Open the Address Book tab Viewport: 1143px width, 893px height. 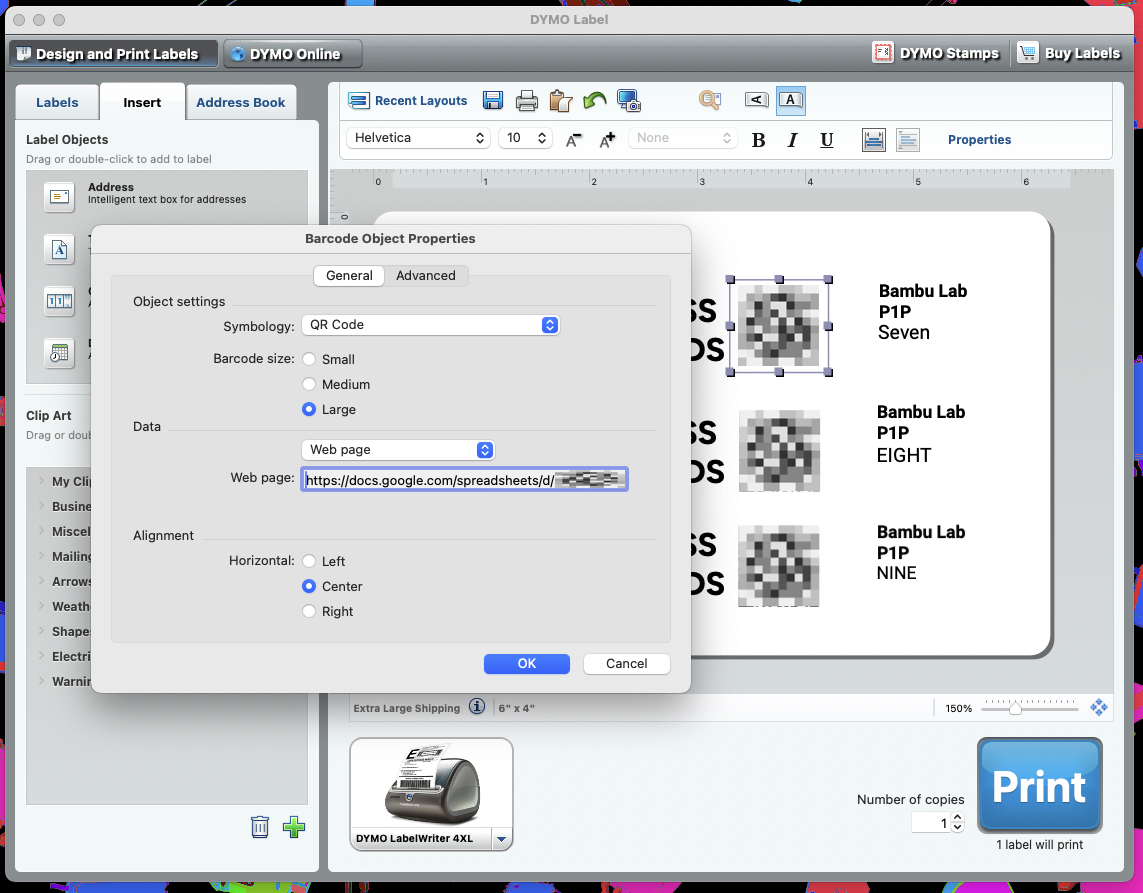tap(240, 102)
